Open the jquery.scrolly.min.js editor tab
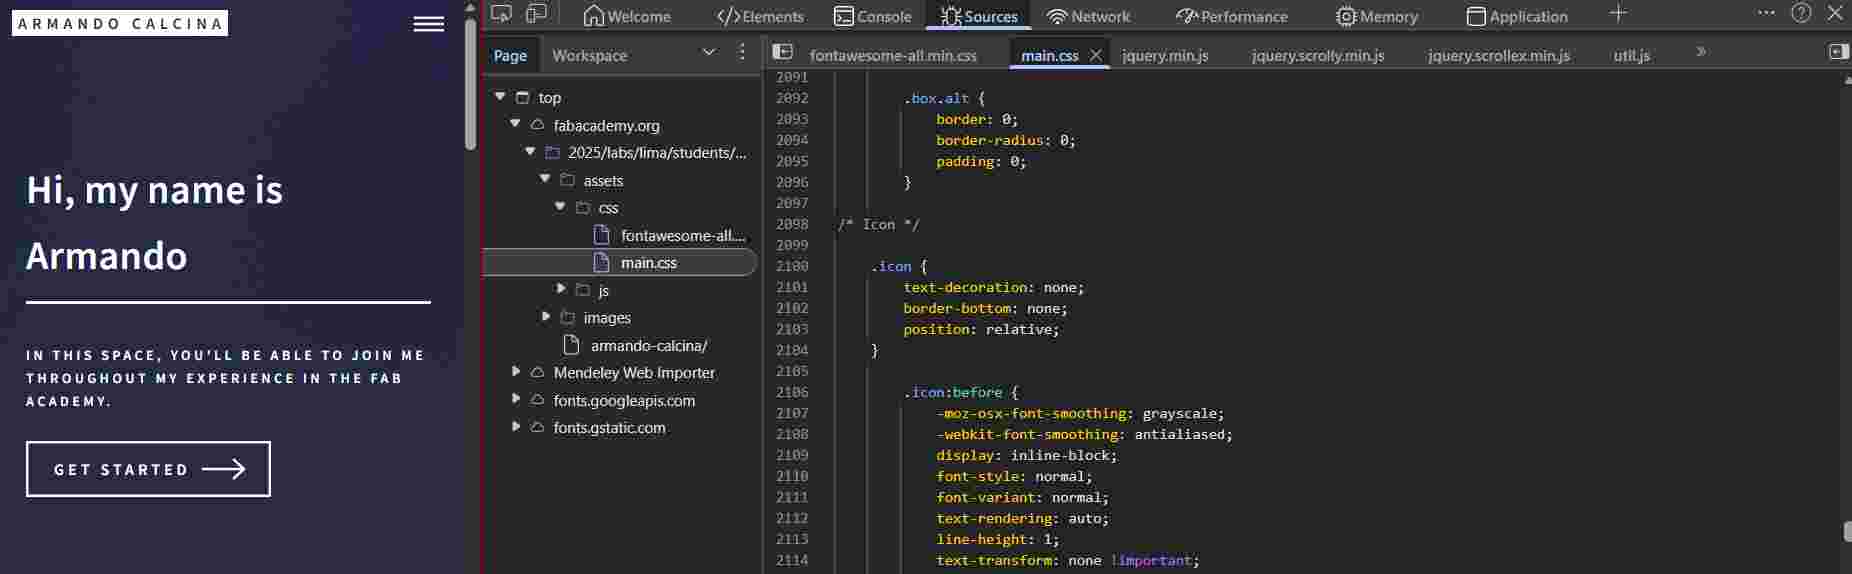This screenshot has height=574, width=1852. coord(1318,56)
